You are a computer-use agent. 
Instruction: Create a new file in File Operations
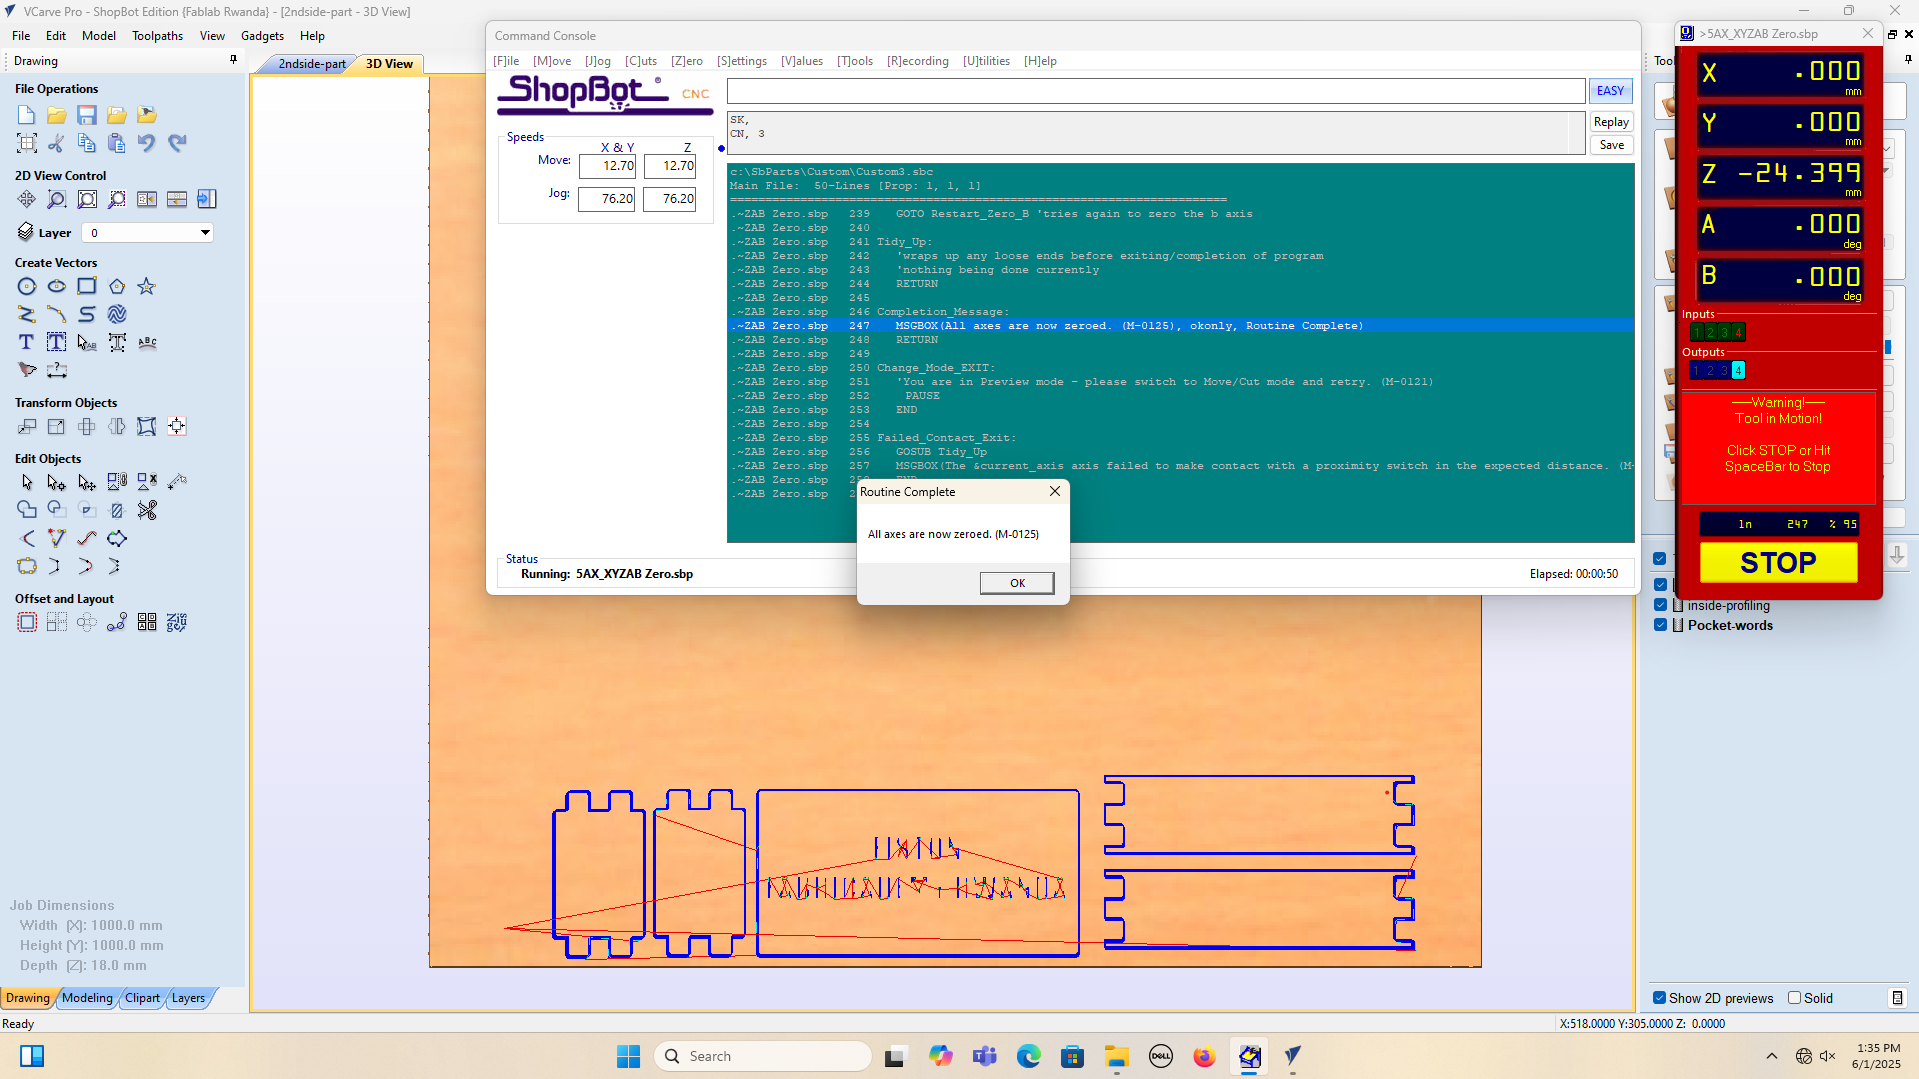tap(27, 115)
